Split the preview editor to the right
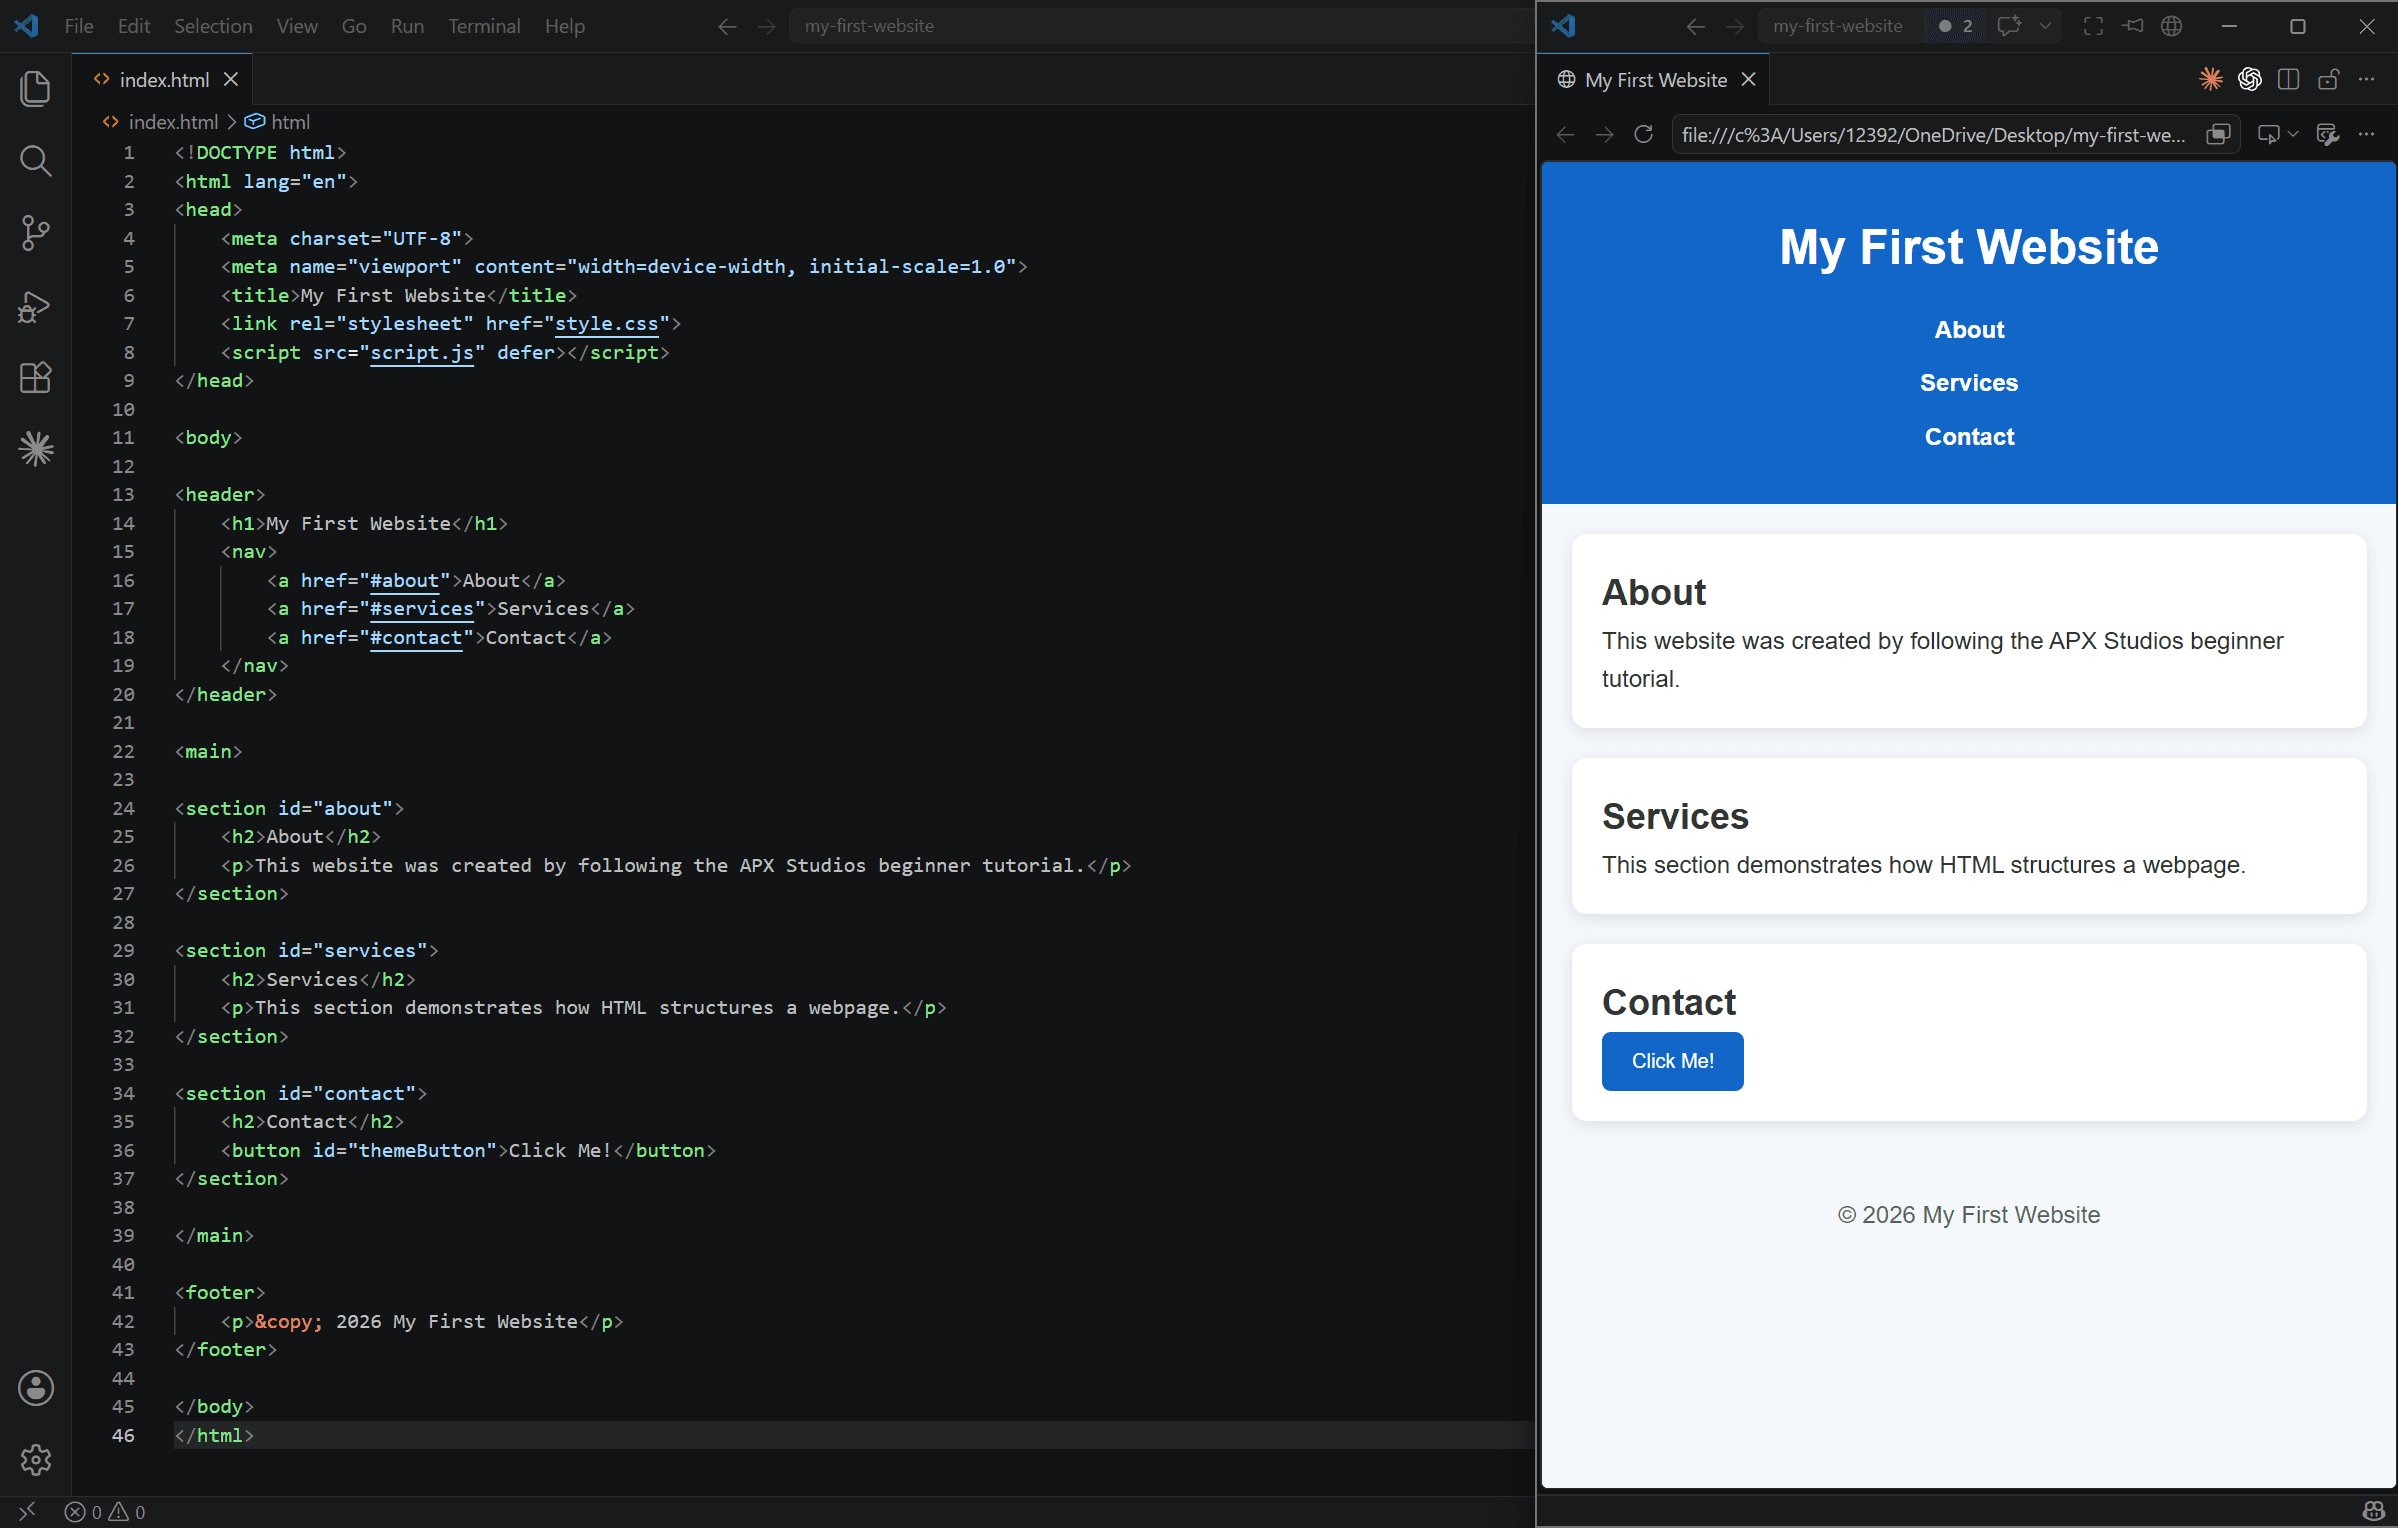The height and width of the screenshot is (1528, 2398). pos(2288,79)
